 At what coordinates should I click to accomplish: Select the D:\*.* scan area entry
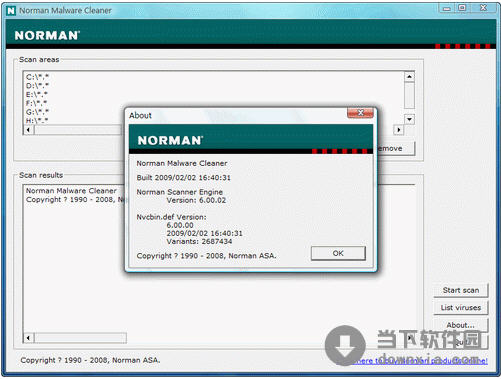tap(37, 86)
